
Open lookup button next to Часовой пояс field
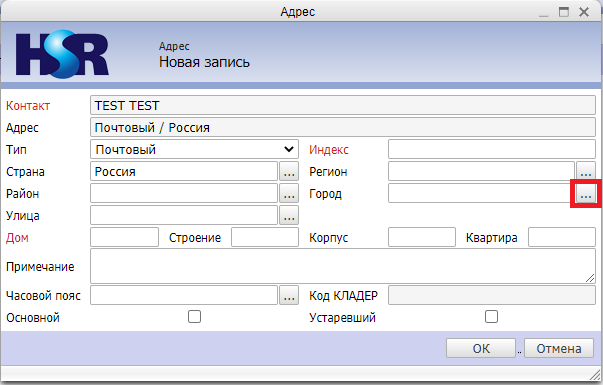point(289,295)
